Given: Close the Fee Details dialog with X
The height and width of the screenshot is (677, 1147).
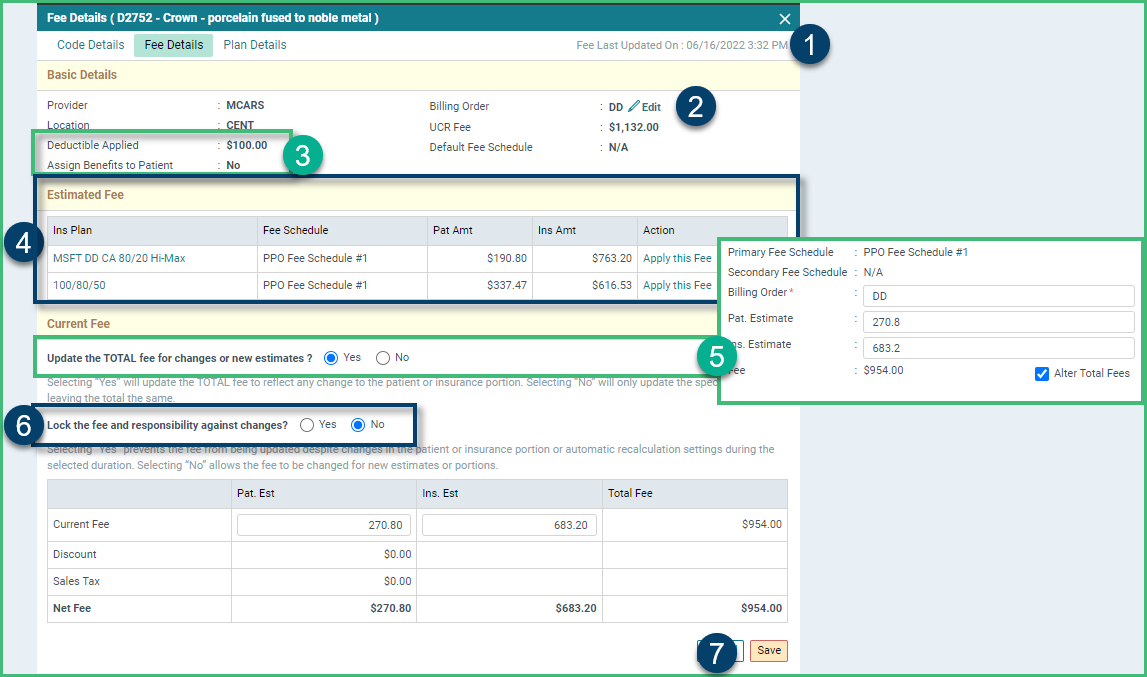Looking at the screenshot, I should [x=785, y=19].
